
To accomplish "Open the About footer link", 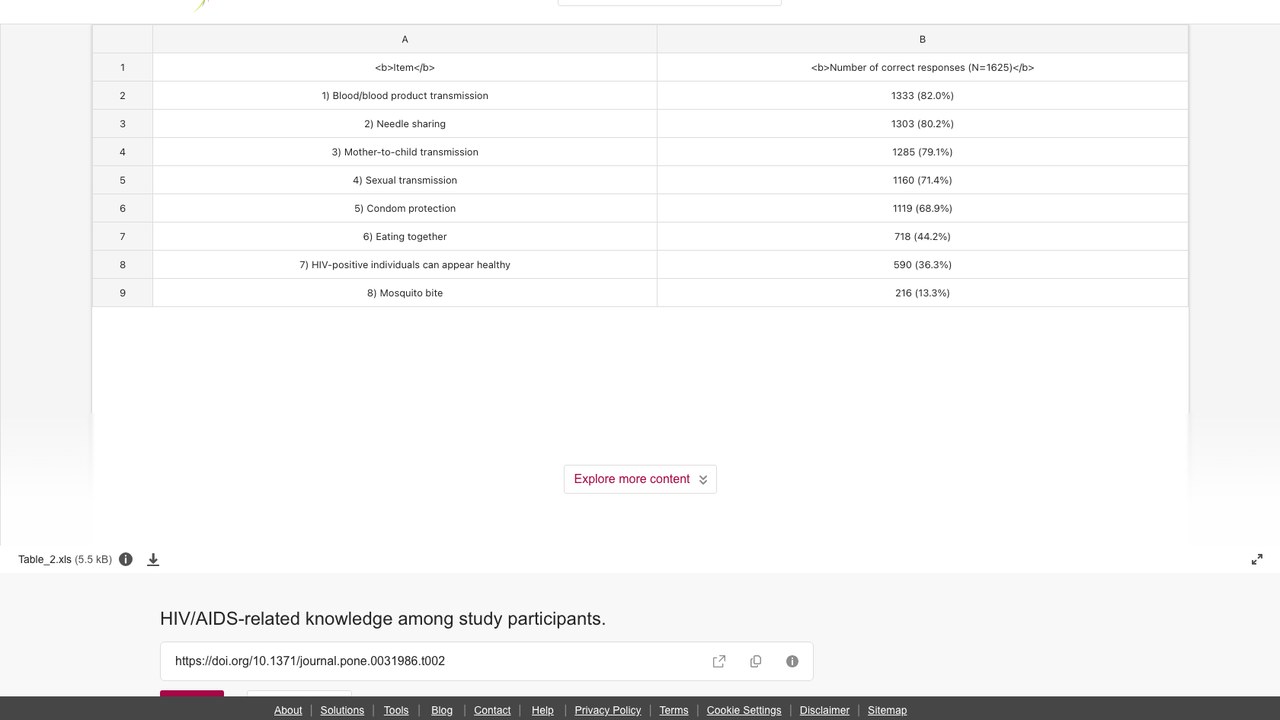I will coord(288,710).
